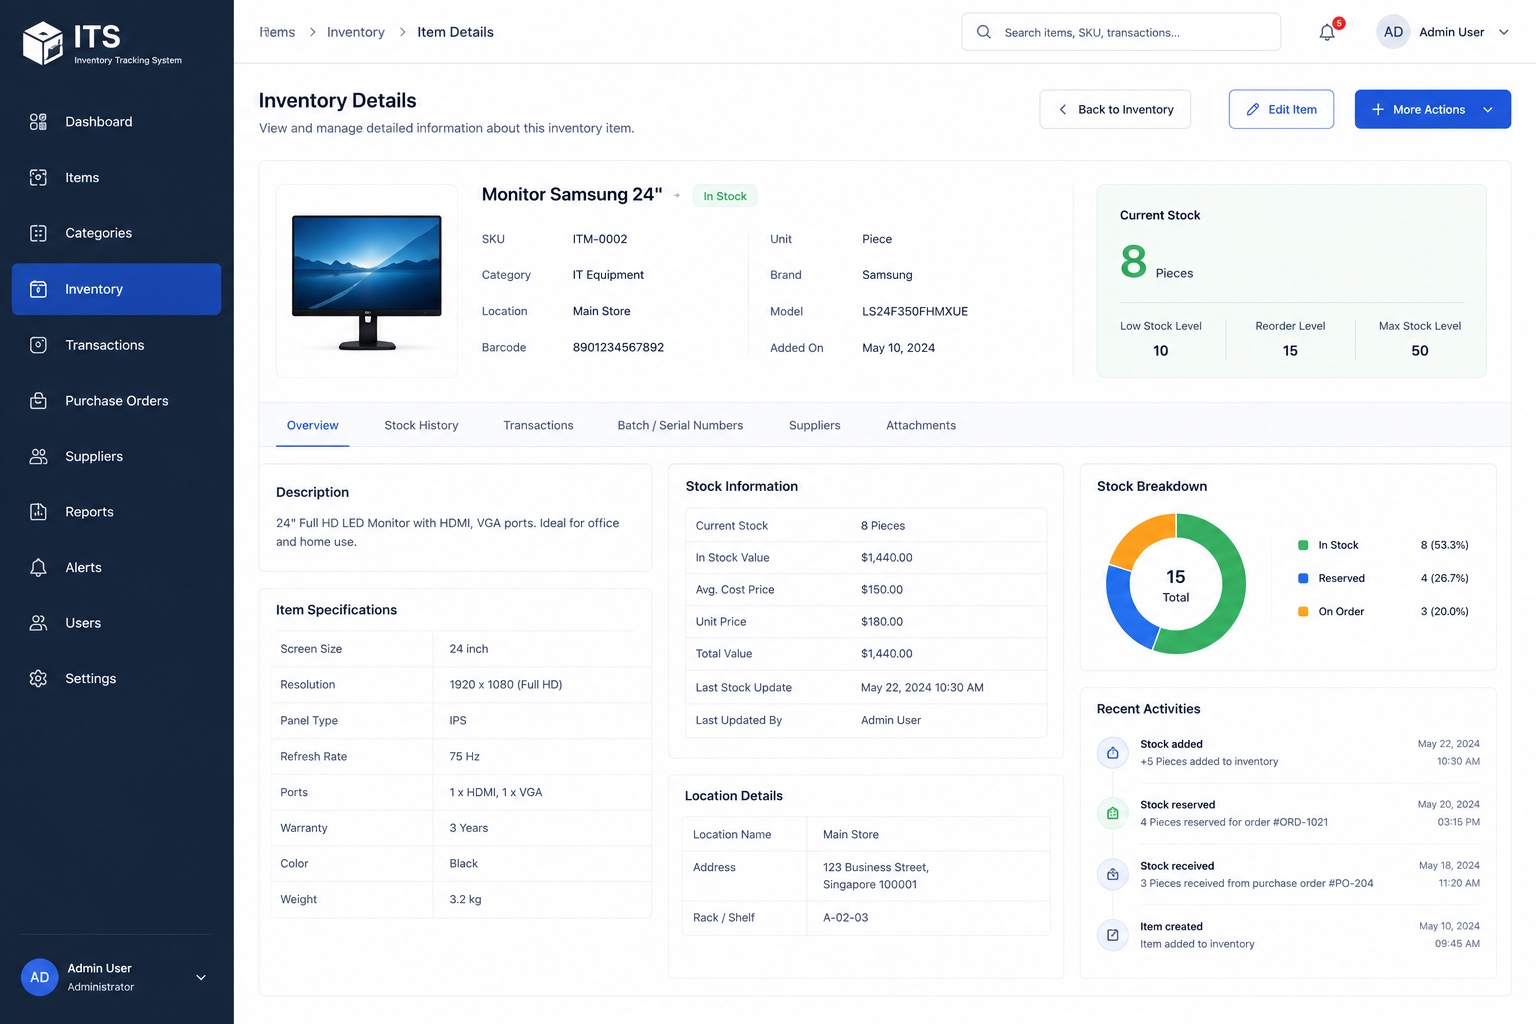Click the Suppliers people icon in sidebar
Viewport: 1536px width, 1024px height.
(x=38, y=456)
